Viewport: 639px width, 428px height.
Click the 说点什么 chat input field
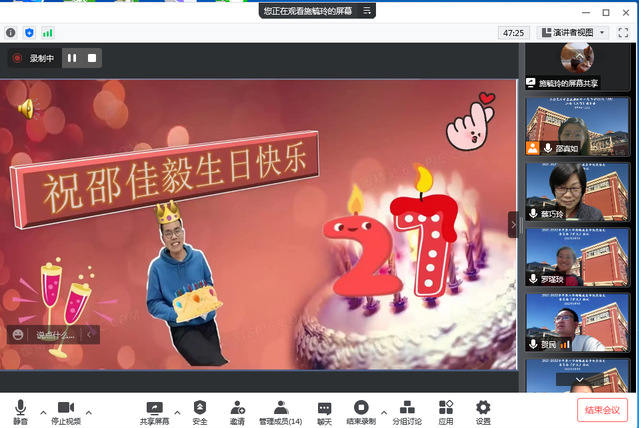pyautogui.click(x=55, y=335)
